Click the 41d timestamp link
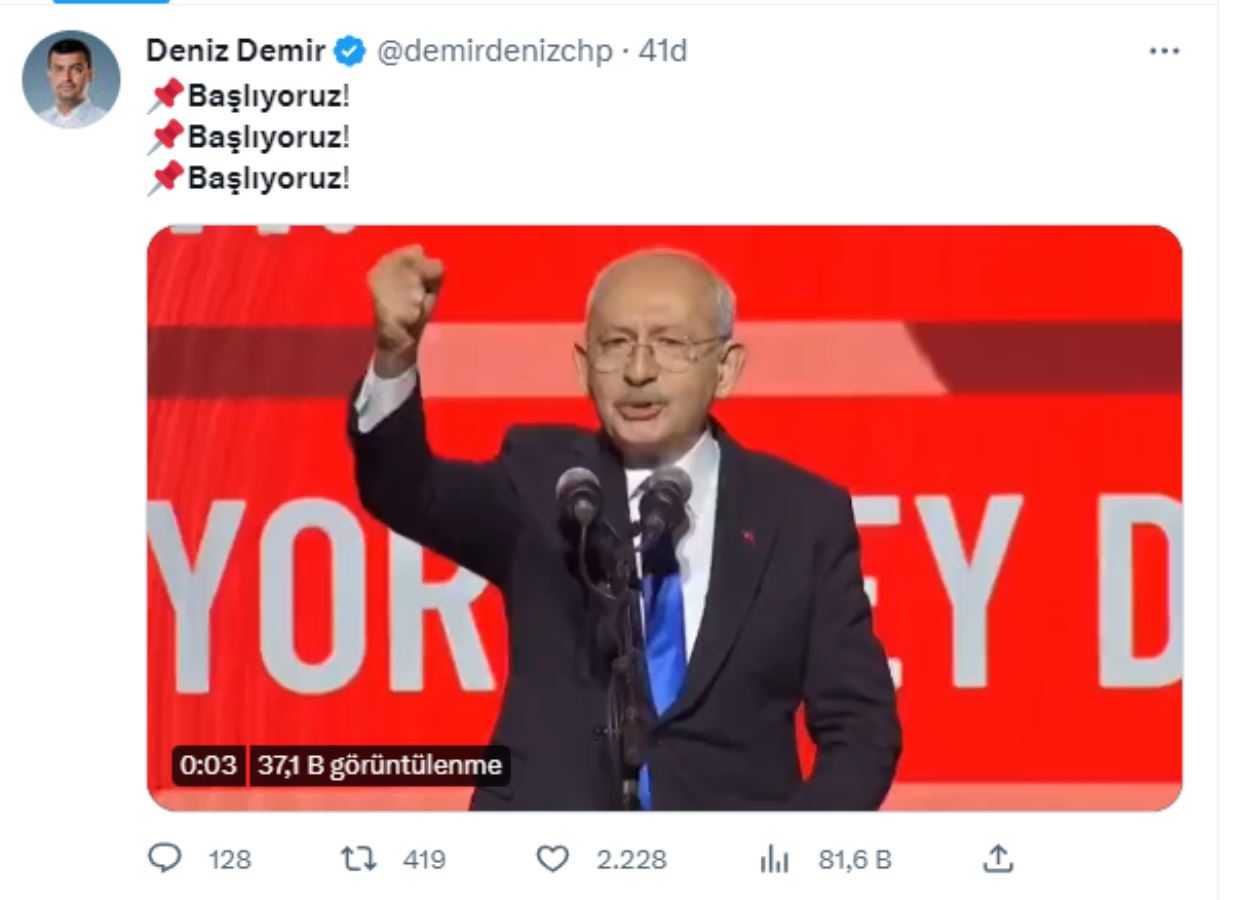The image size is (1234, 900). [663, 50]
